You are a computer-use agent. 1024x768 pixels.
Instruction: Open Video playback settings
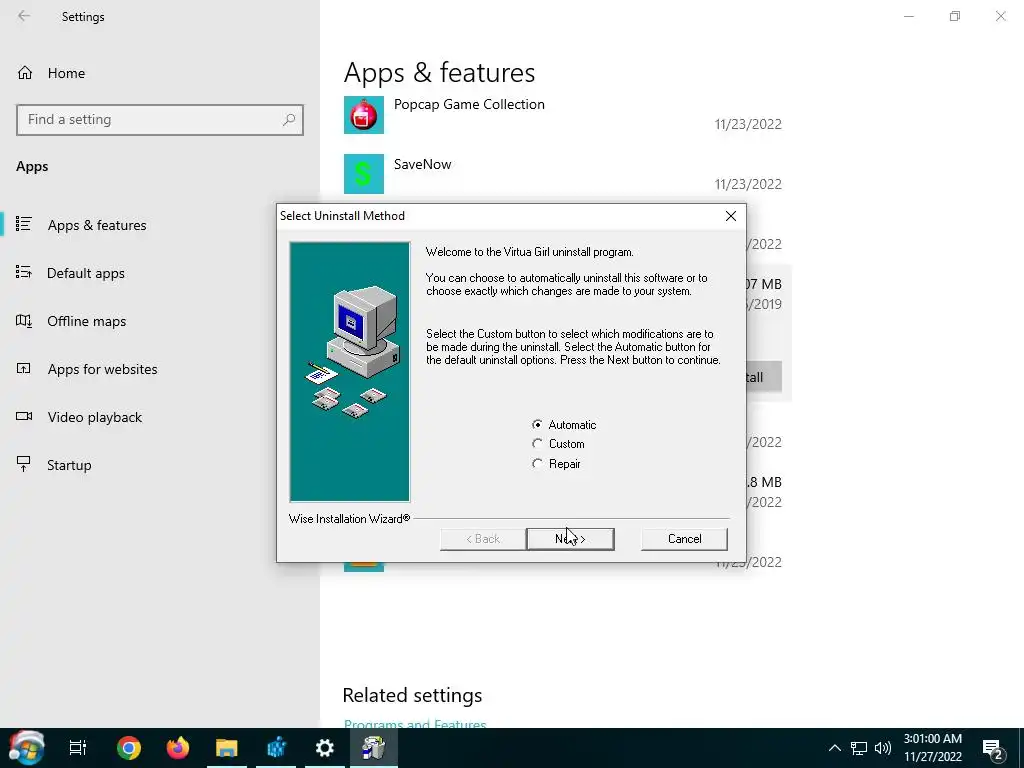(x=94, y=417)
